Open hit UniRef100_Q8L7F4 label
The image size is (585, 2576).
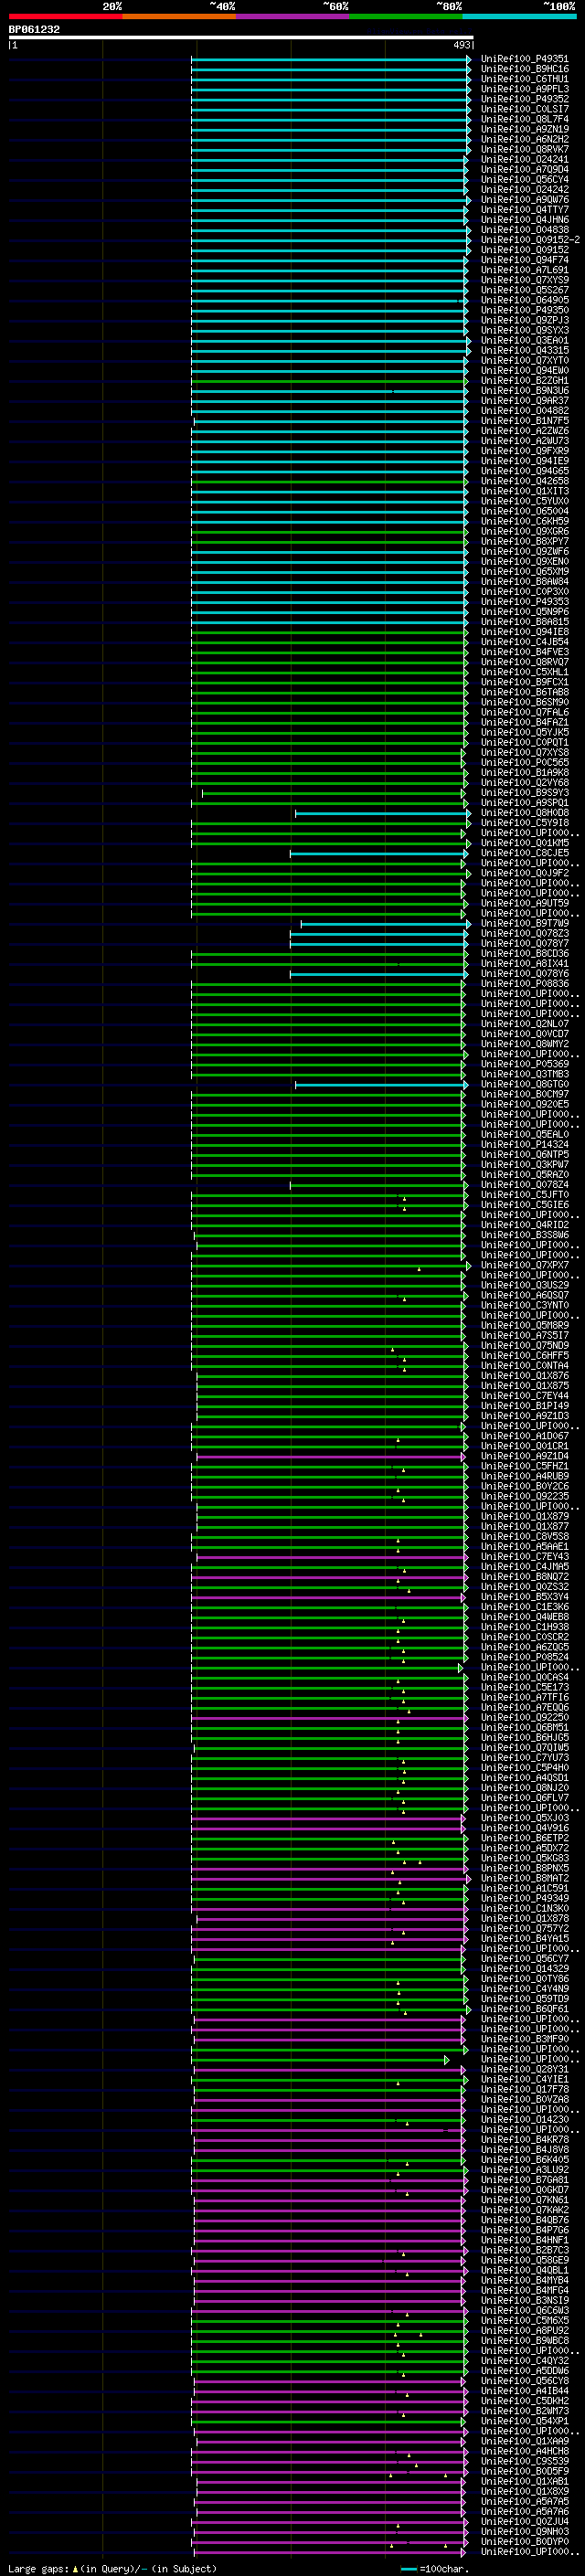coord(524,119)
